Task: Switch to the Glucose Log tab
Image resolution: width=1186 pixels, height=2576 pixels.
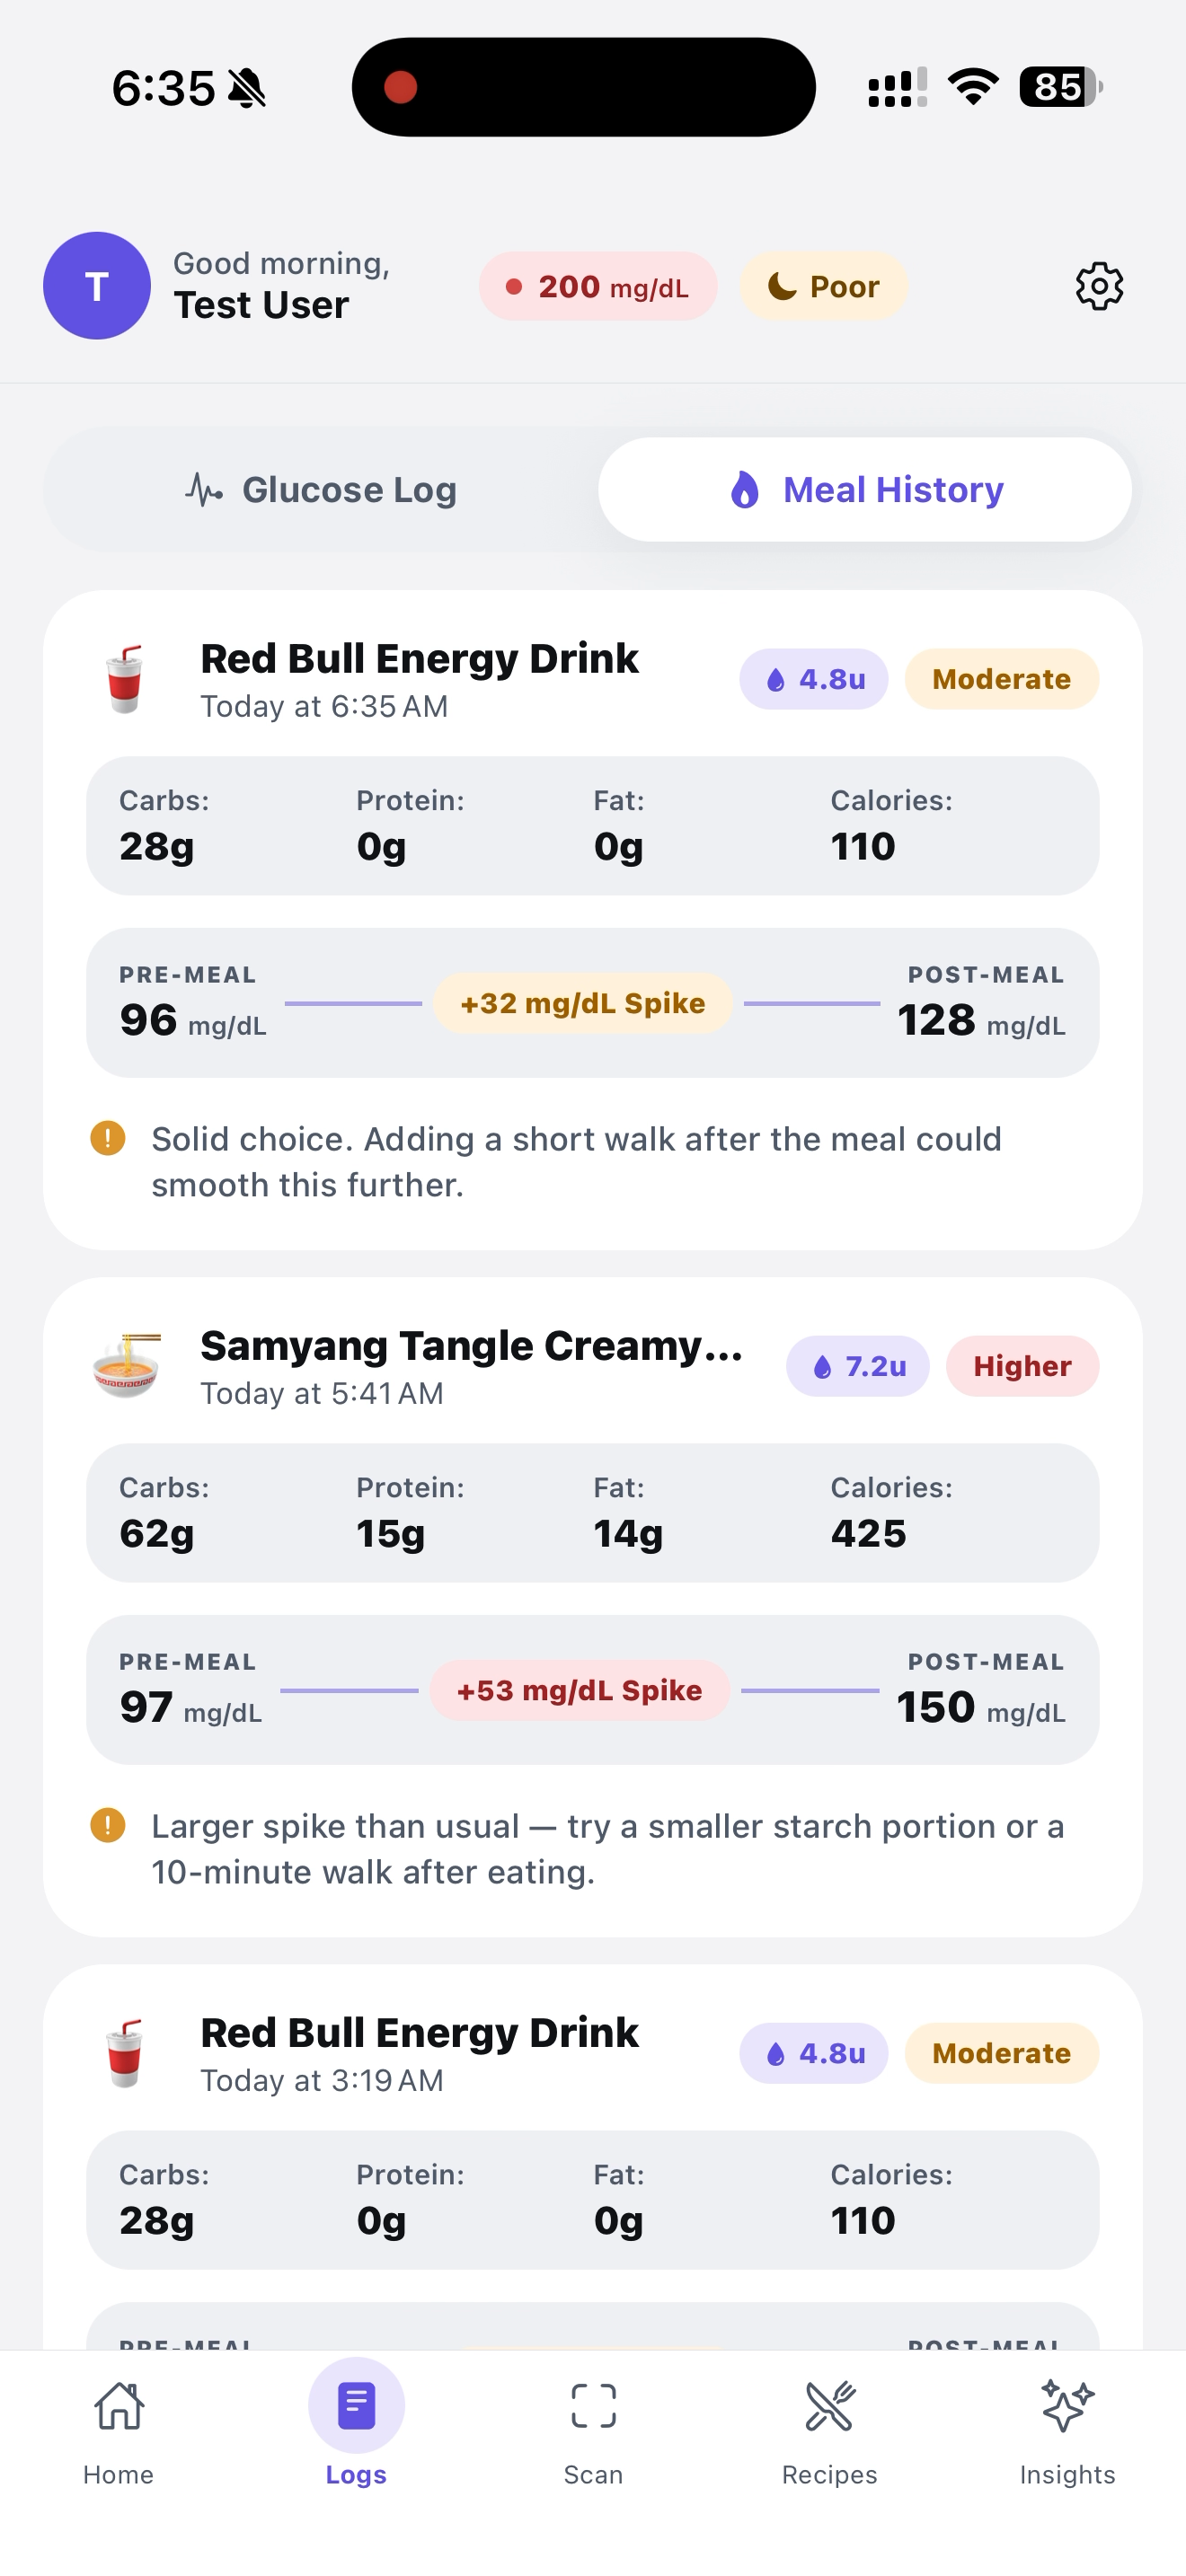Action: (321, 490)
